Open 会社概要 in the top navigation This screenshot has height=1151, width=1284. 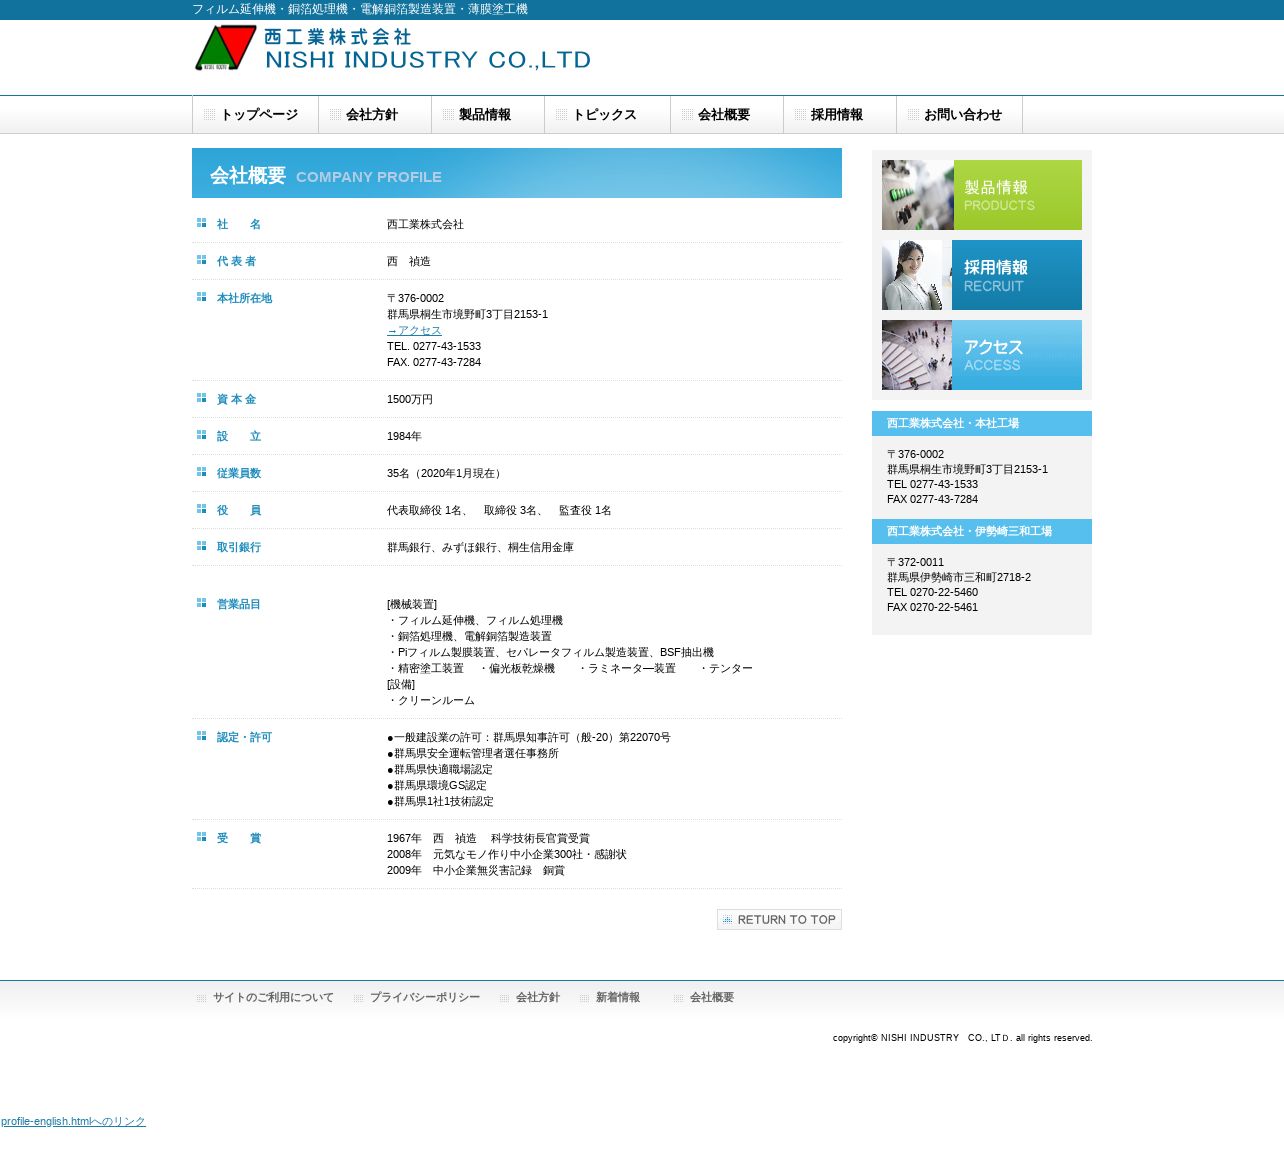click(x=727, y=115)
